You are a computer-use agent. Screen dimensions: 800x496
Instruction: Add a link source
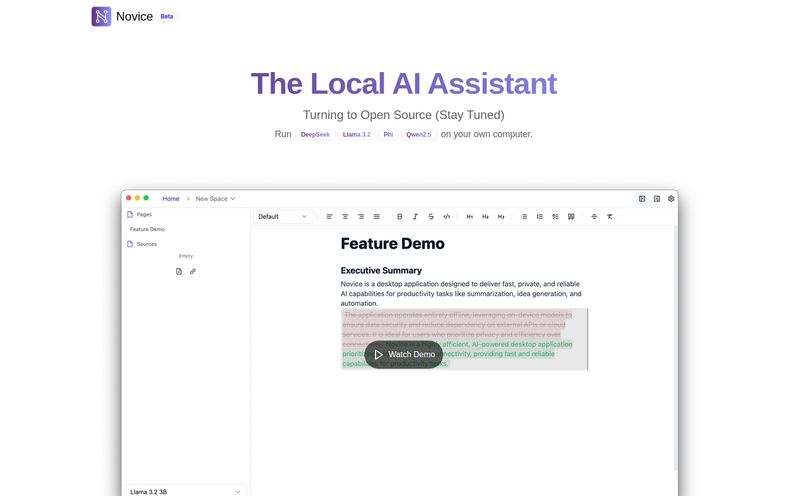tap(193, 271)
